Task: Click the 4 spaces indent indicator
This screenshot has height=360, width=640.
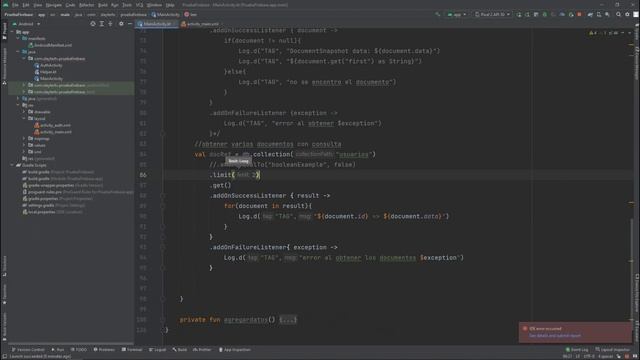Action: pos(606,356)
